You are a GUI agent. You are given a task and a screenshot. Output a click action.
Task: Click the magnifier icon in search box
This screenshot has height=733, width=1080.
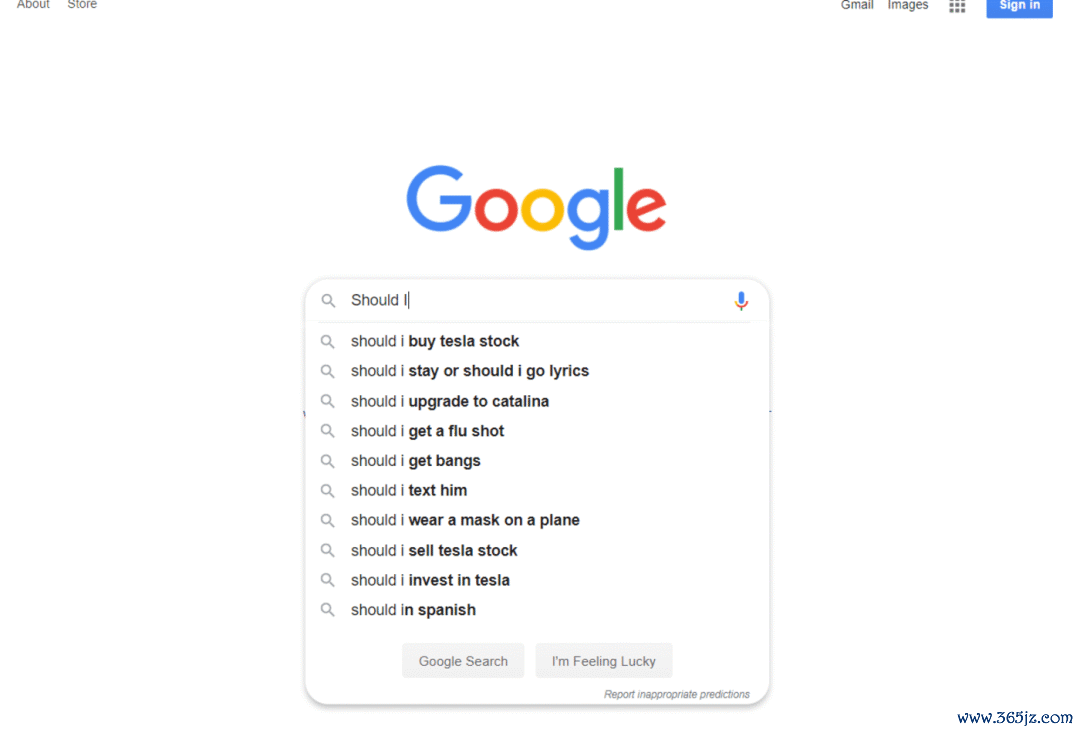pos(329,301)
